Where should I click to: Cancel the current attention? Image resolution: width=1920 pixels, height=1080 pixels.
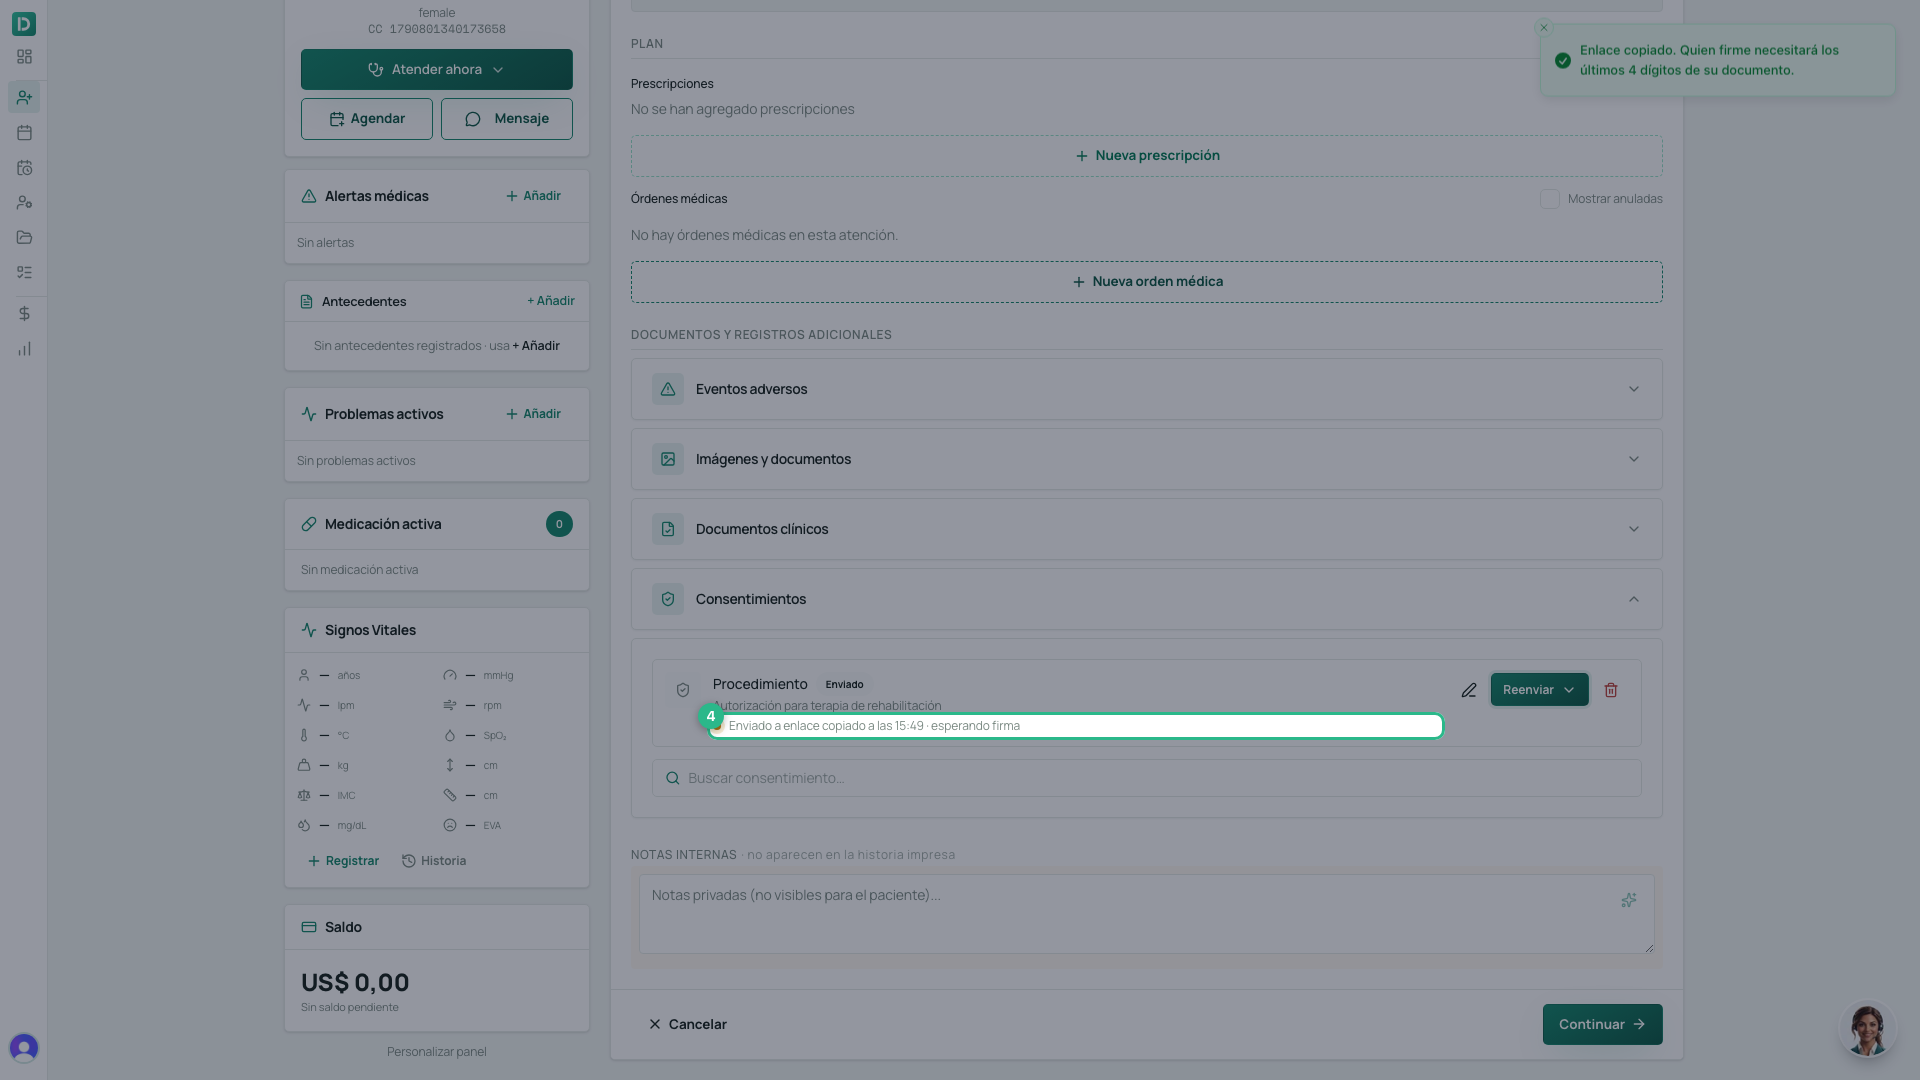click(687, 1024)
